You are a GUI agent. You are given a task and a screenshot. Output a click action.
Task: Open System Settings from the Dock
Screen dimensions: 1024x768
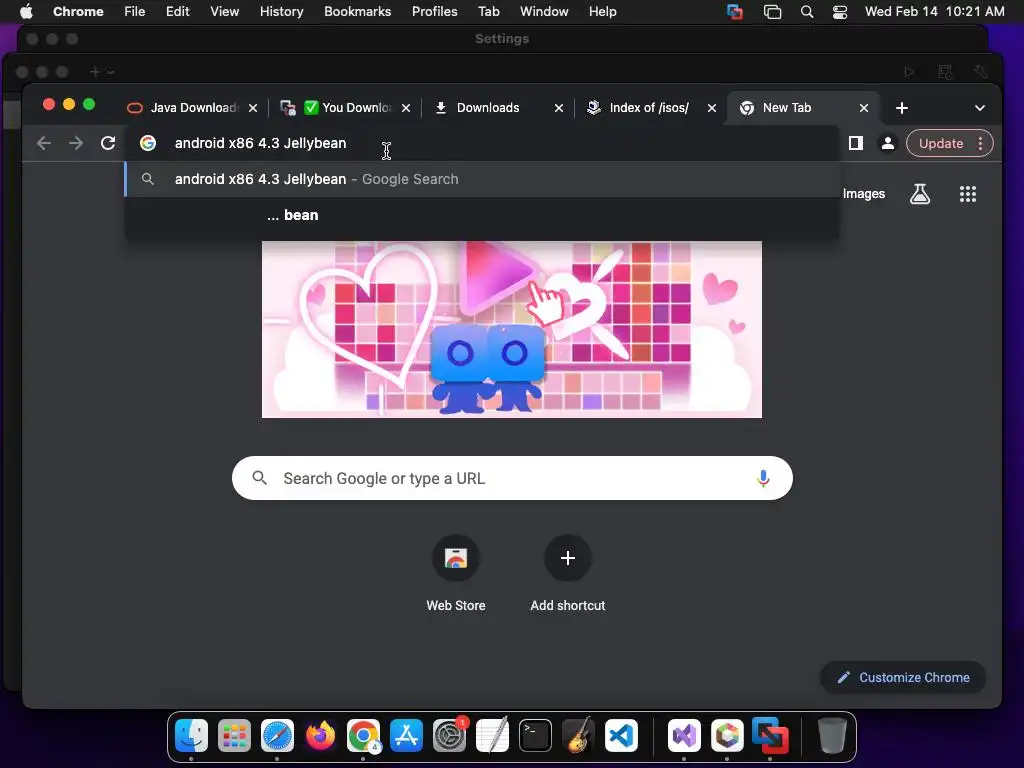click(449, 735)
